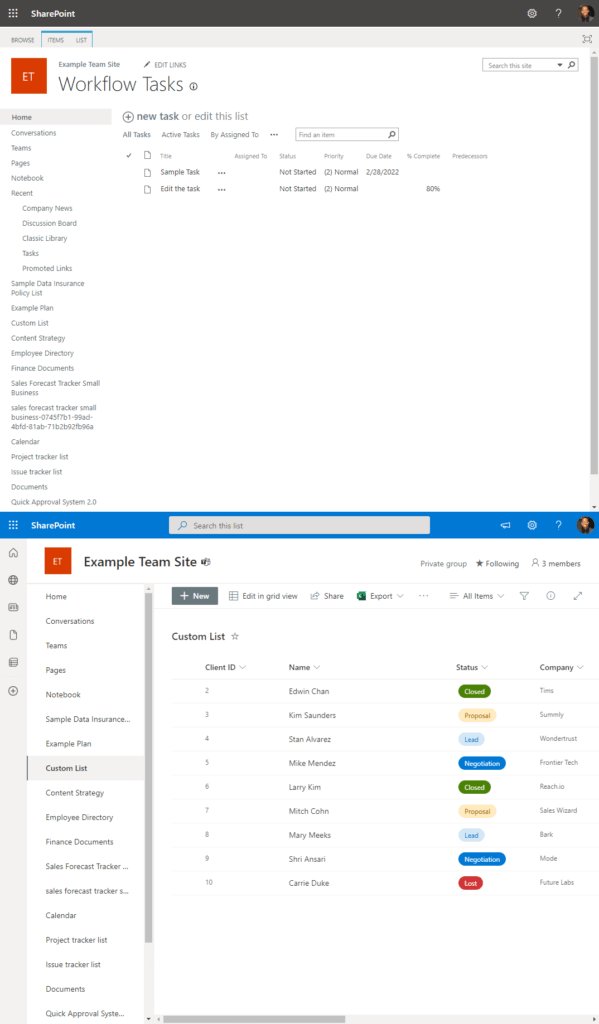This screenshot has height=1024, width=599.
Task: Open more views ellipsis next to By Assigned To
Action: click(x=274, y=135)
